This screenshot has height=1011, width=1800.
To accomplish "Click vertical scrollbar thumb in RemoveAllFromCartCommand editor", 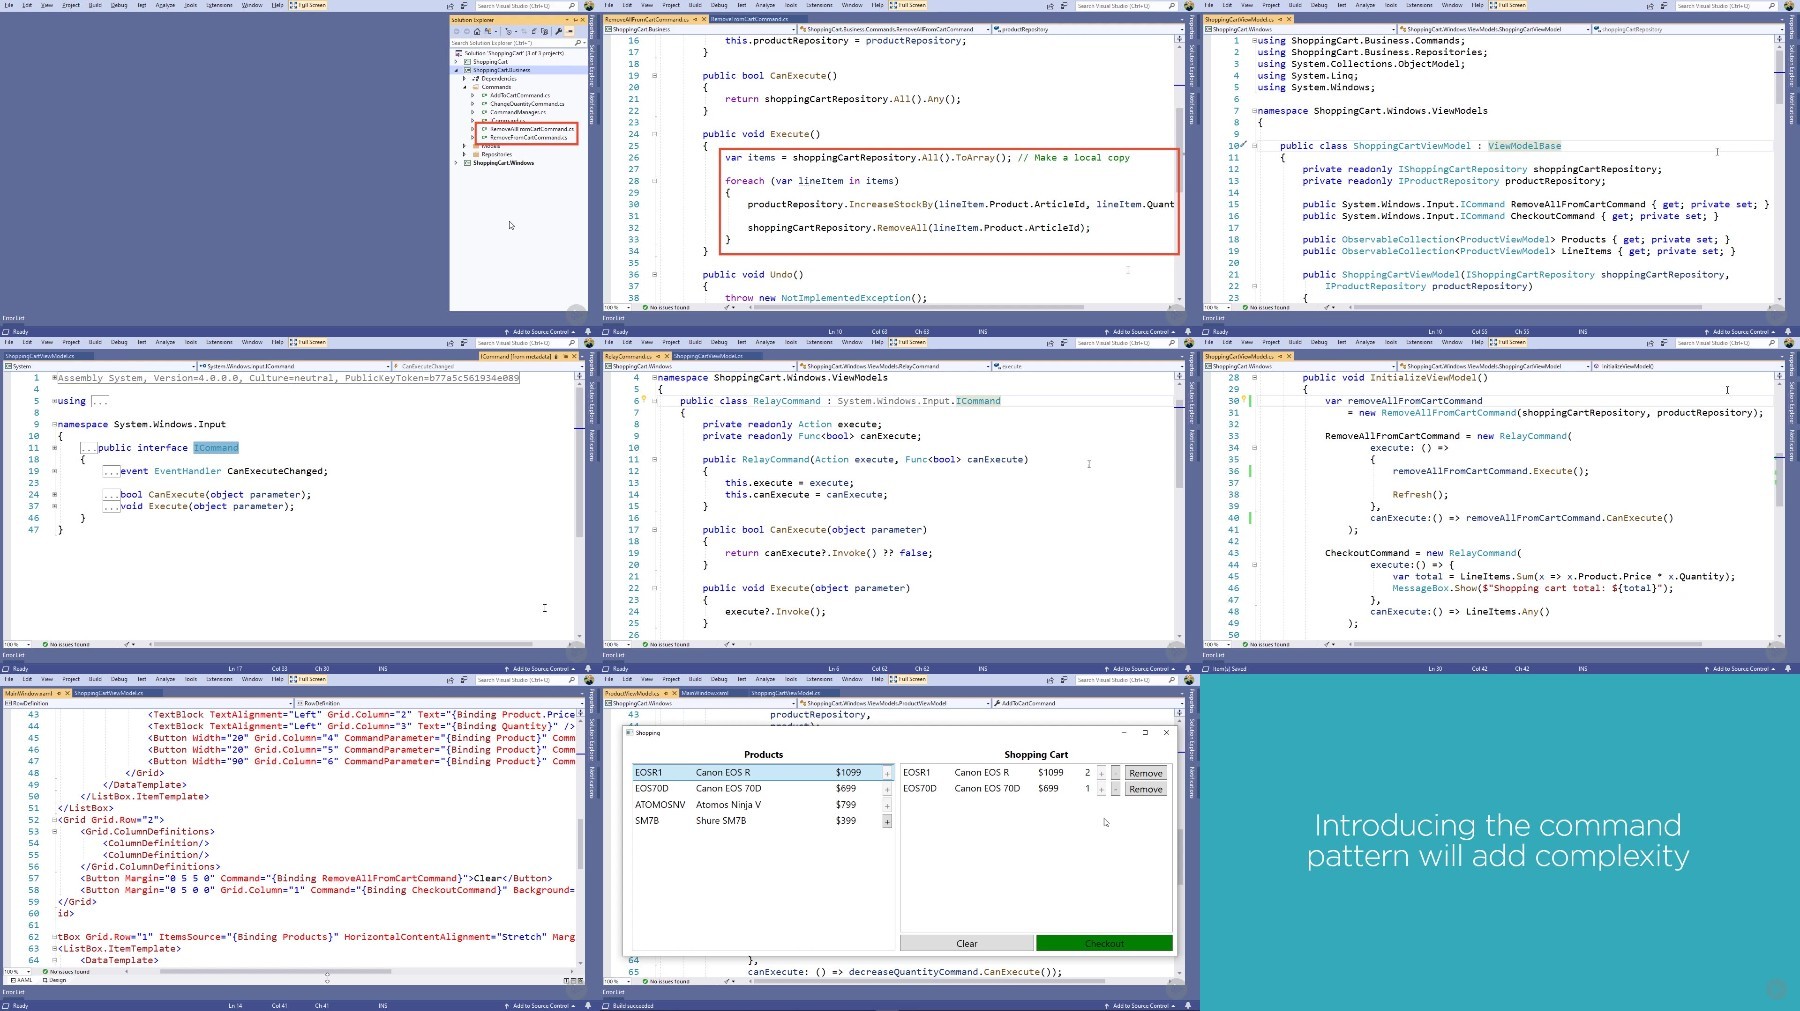I will click(x=1180, y=150).
